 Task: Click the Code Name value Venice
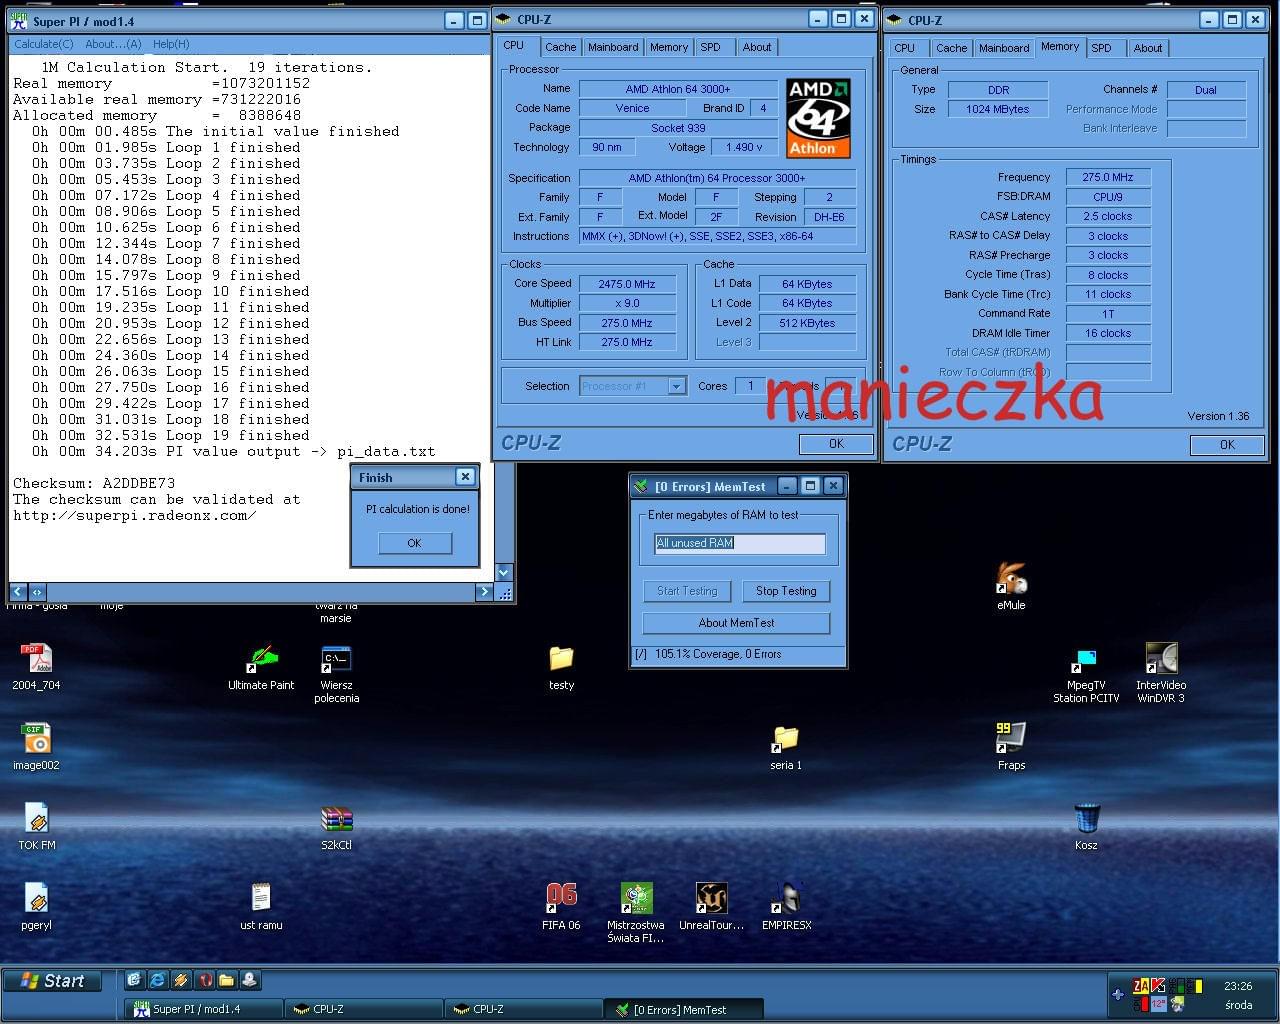click(x=632, y=108)
